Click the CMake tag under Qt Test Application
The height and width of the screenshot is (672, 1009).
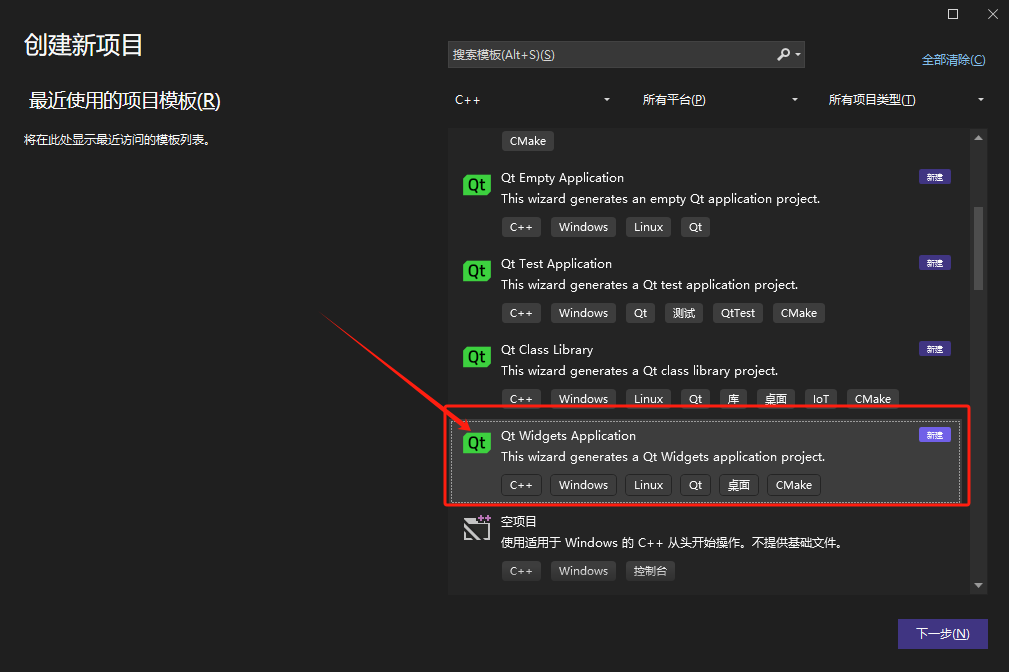(799, 313)
